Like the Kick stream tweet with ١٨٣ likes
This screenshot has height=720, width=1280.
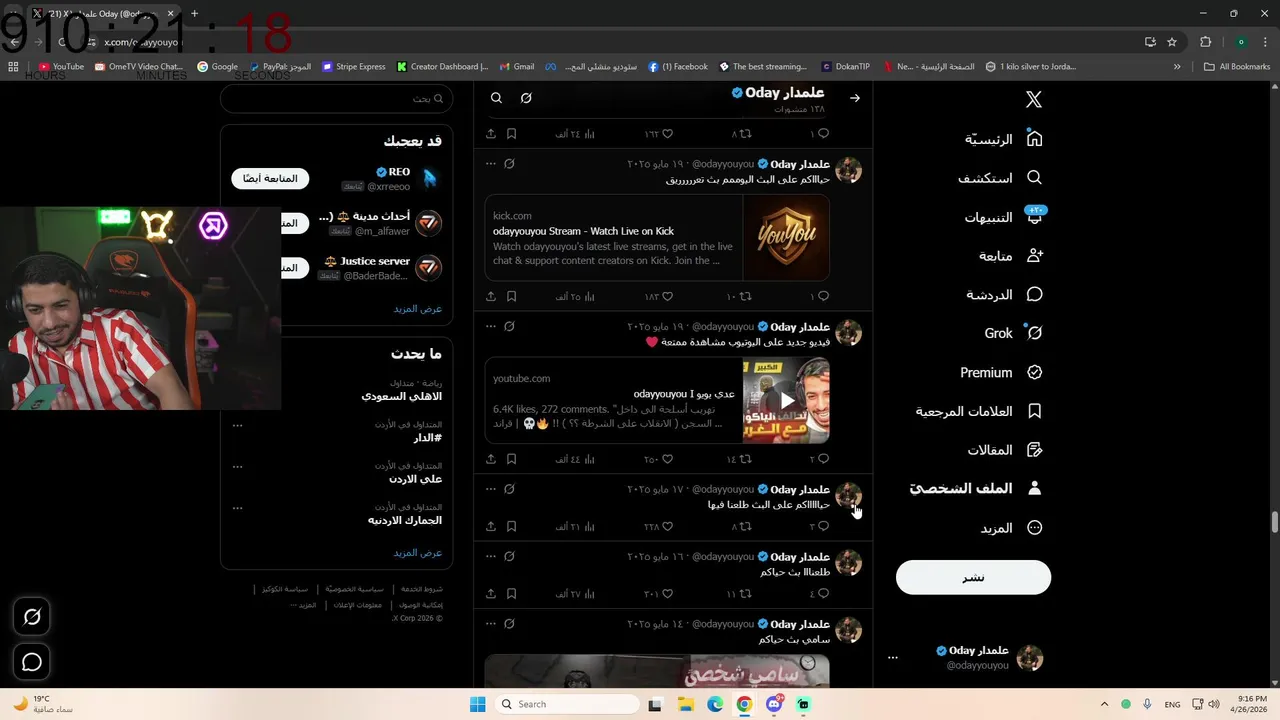coord(658,297)
